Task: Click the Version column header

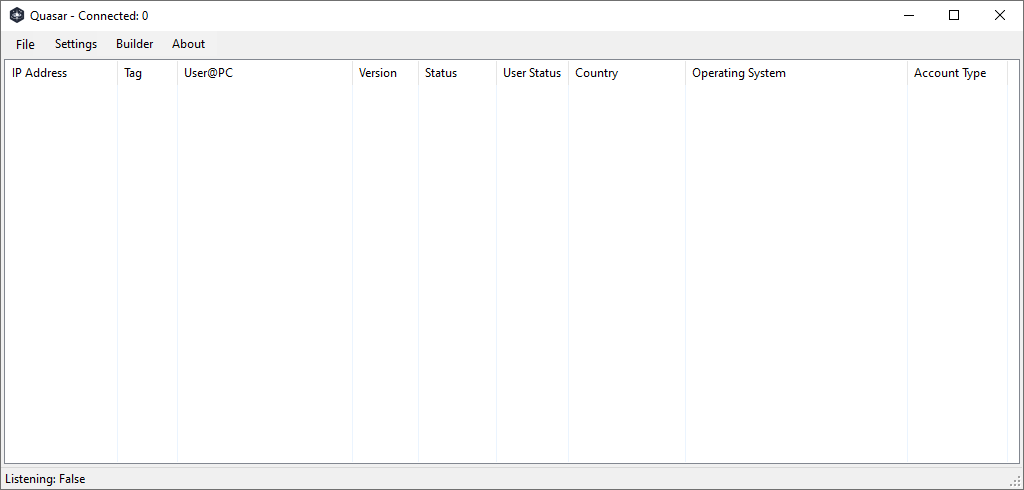Action: point(378,73)
